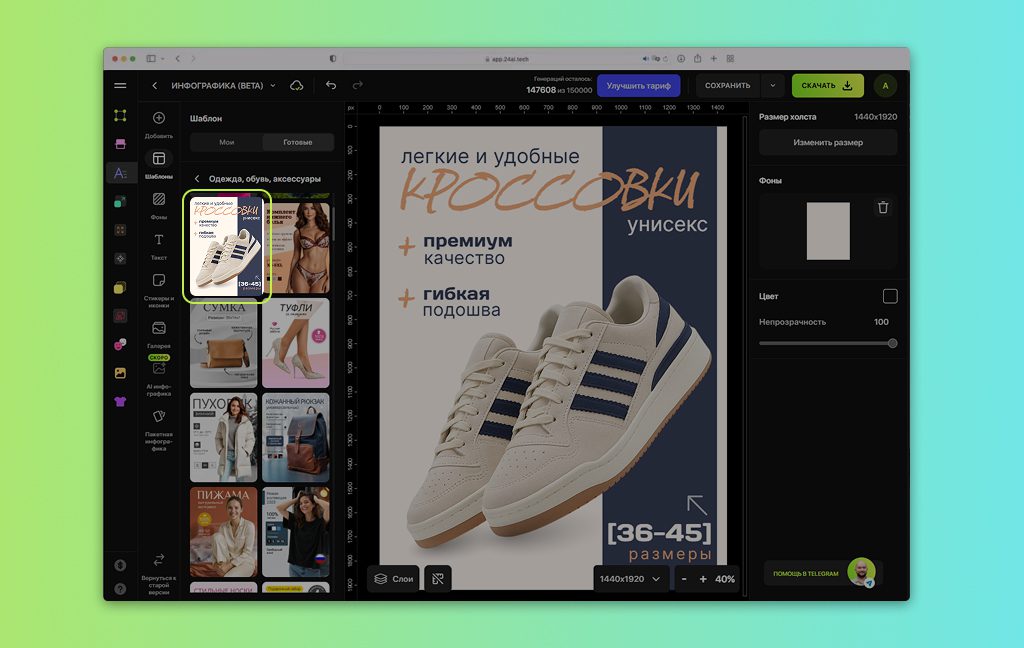
Task: Click the Улучшить тариф button
Action: coord(638,86)
